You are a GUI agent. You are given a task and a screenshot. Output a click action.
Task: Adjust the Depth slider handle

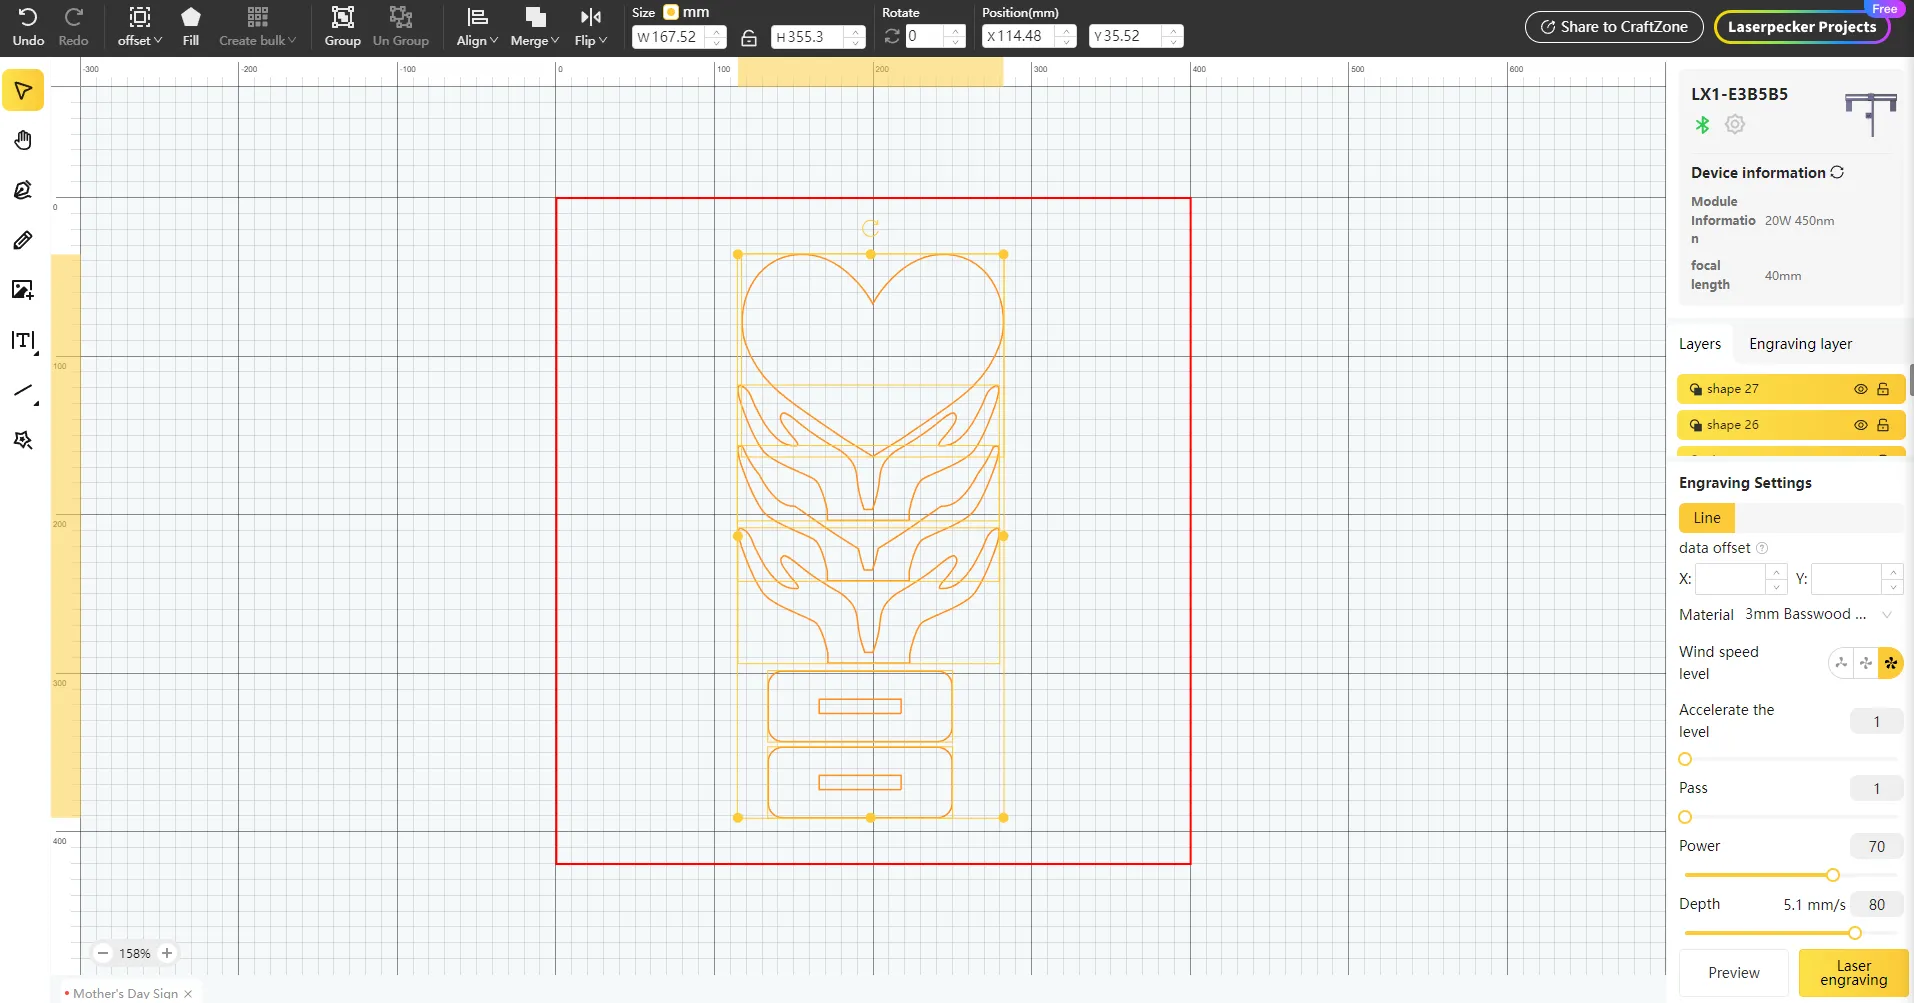(1855, 933)
